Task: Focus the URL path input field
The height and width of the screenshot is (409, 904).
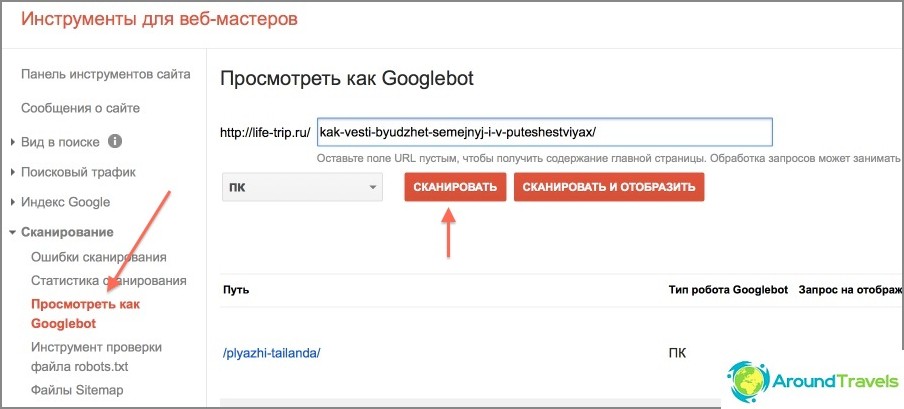Action: [545, 133]
